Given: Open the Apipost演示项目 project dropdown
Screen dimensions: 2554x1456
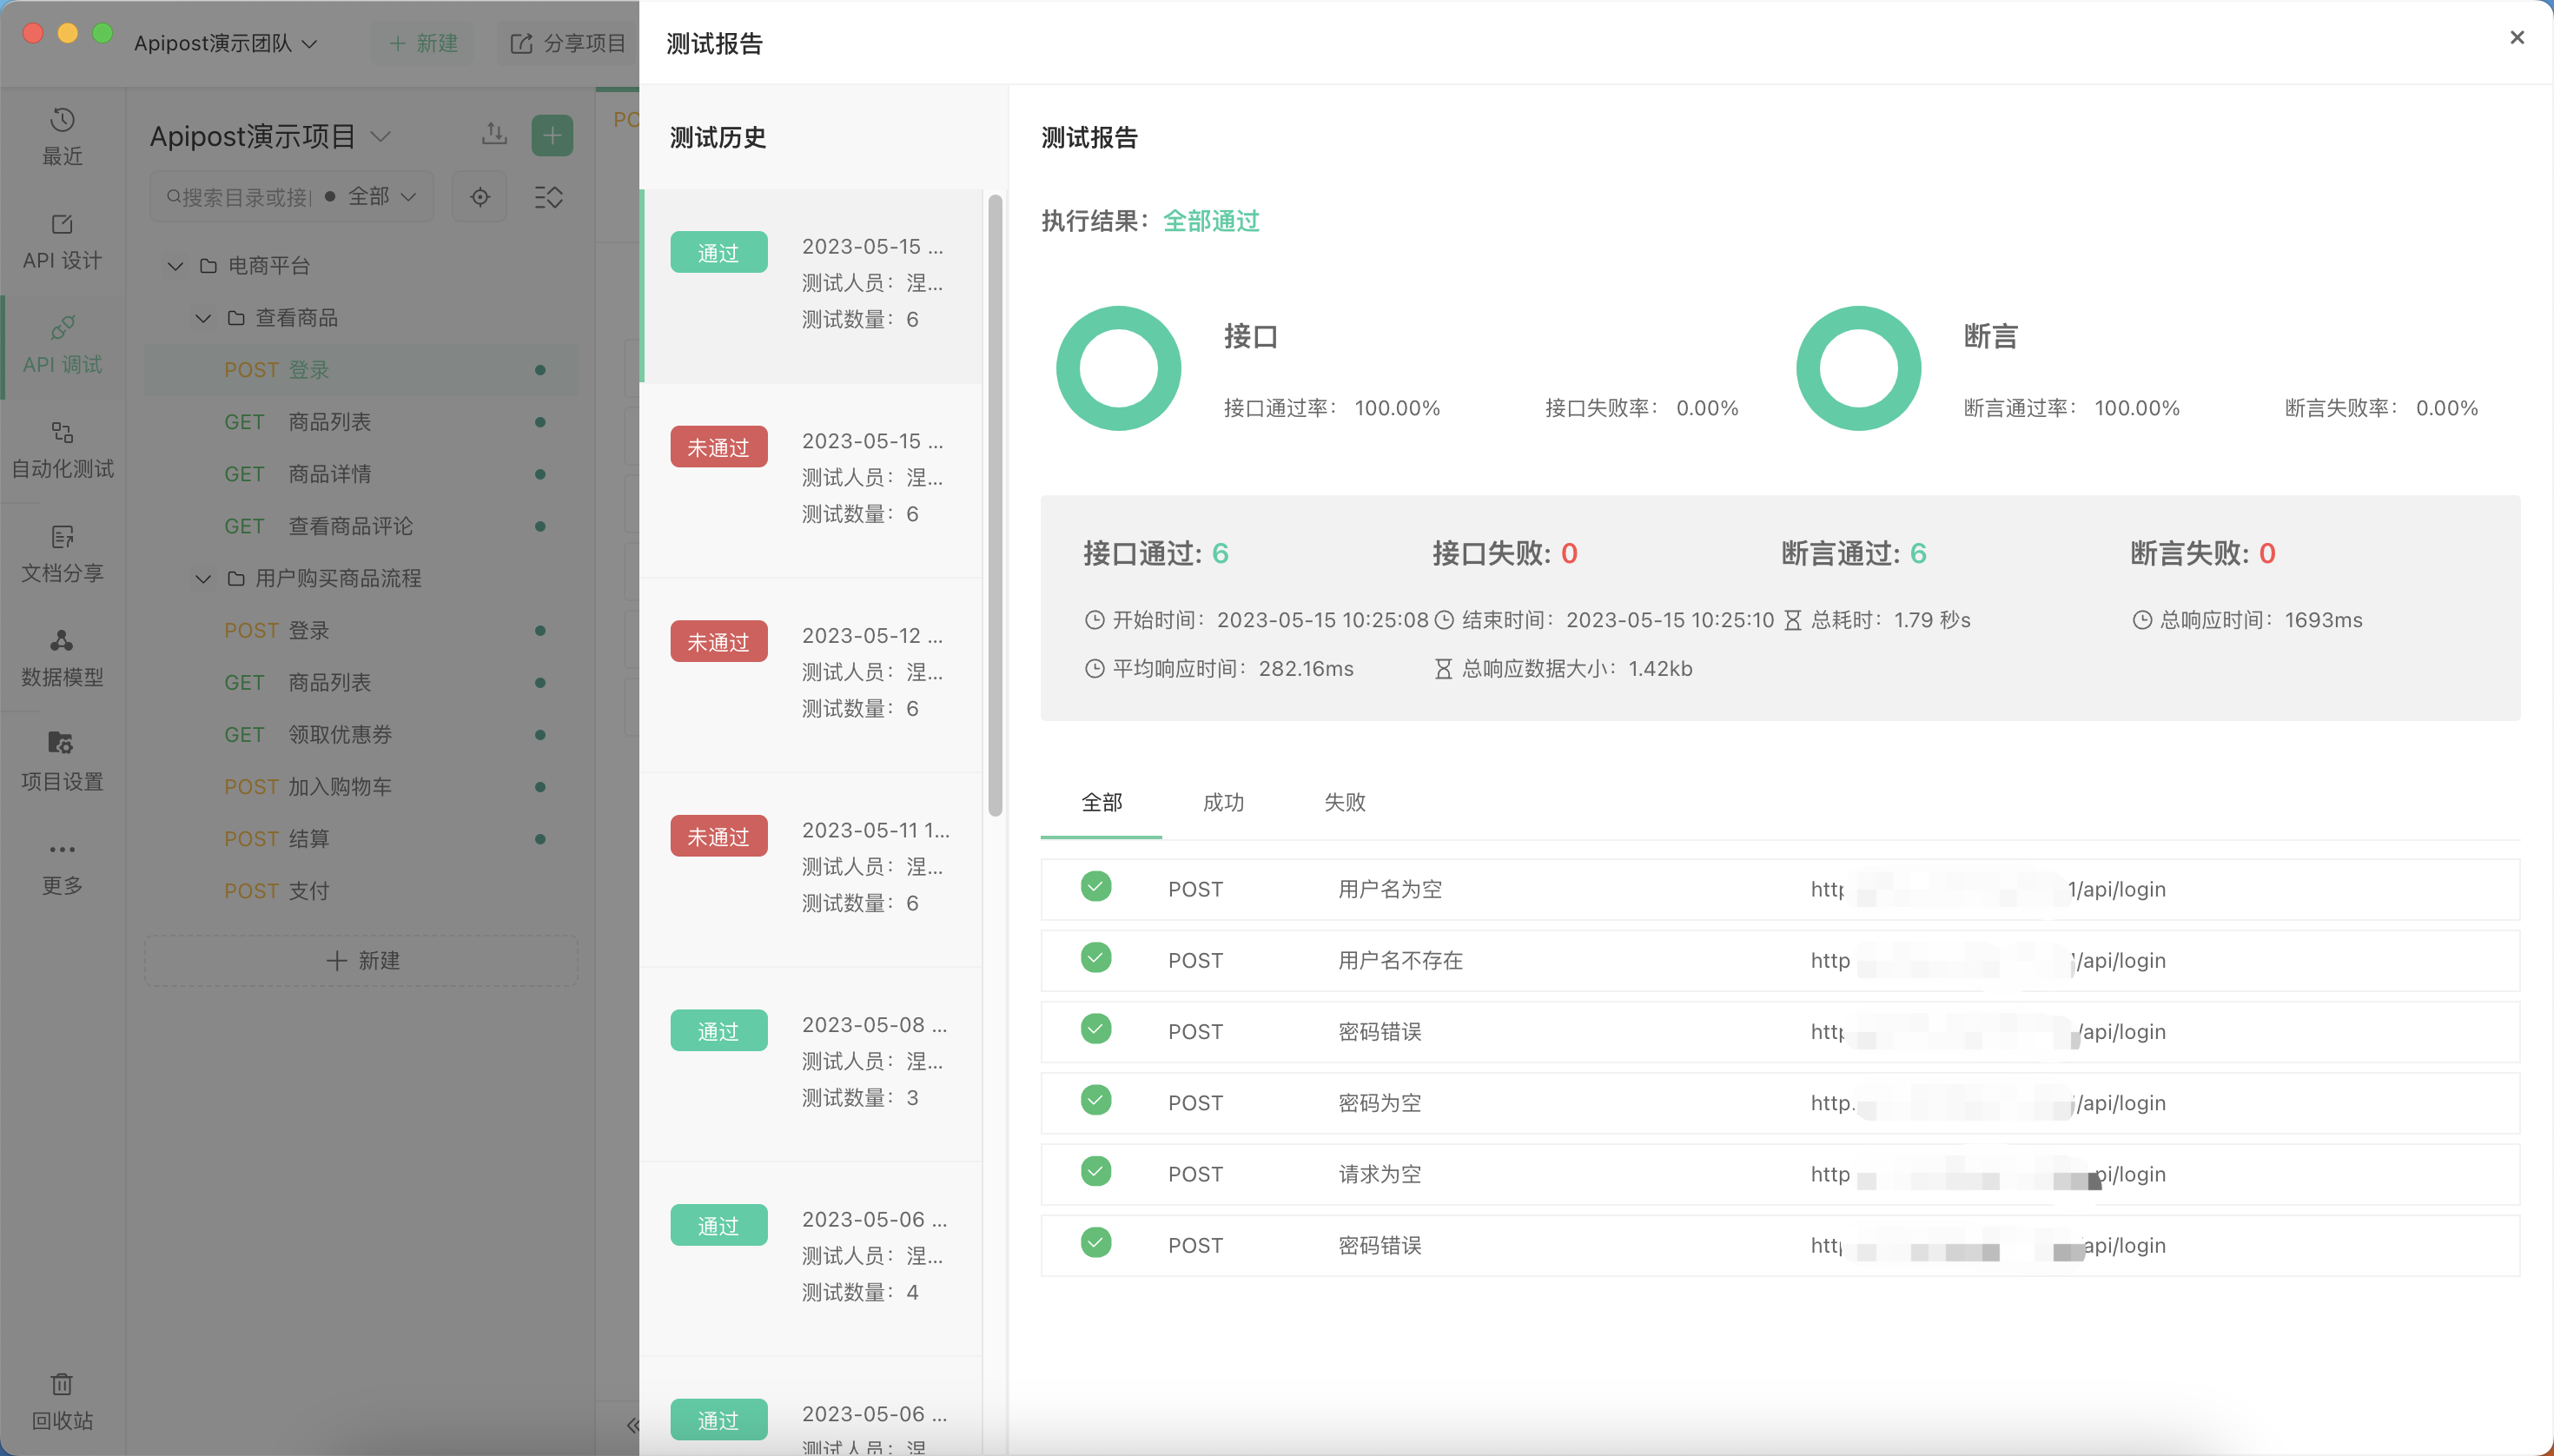Looking at the screenshot, I should (x=270, y=136).
